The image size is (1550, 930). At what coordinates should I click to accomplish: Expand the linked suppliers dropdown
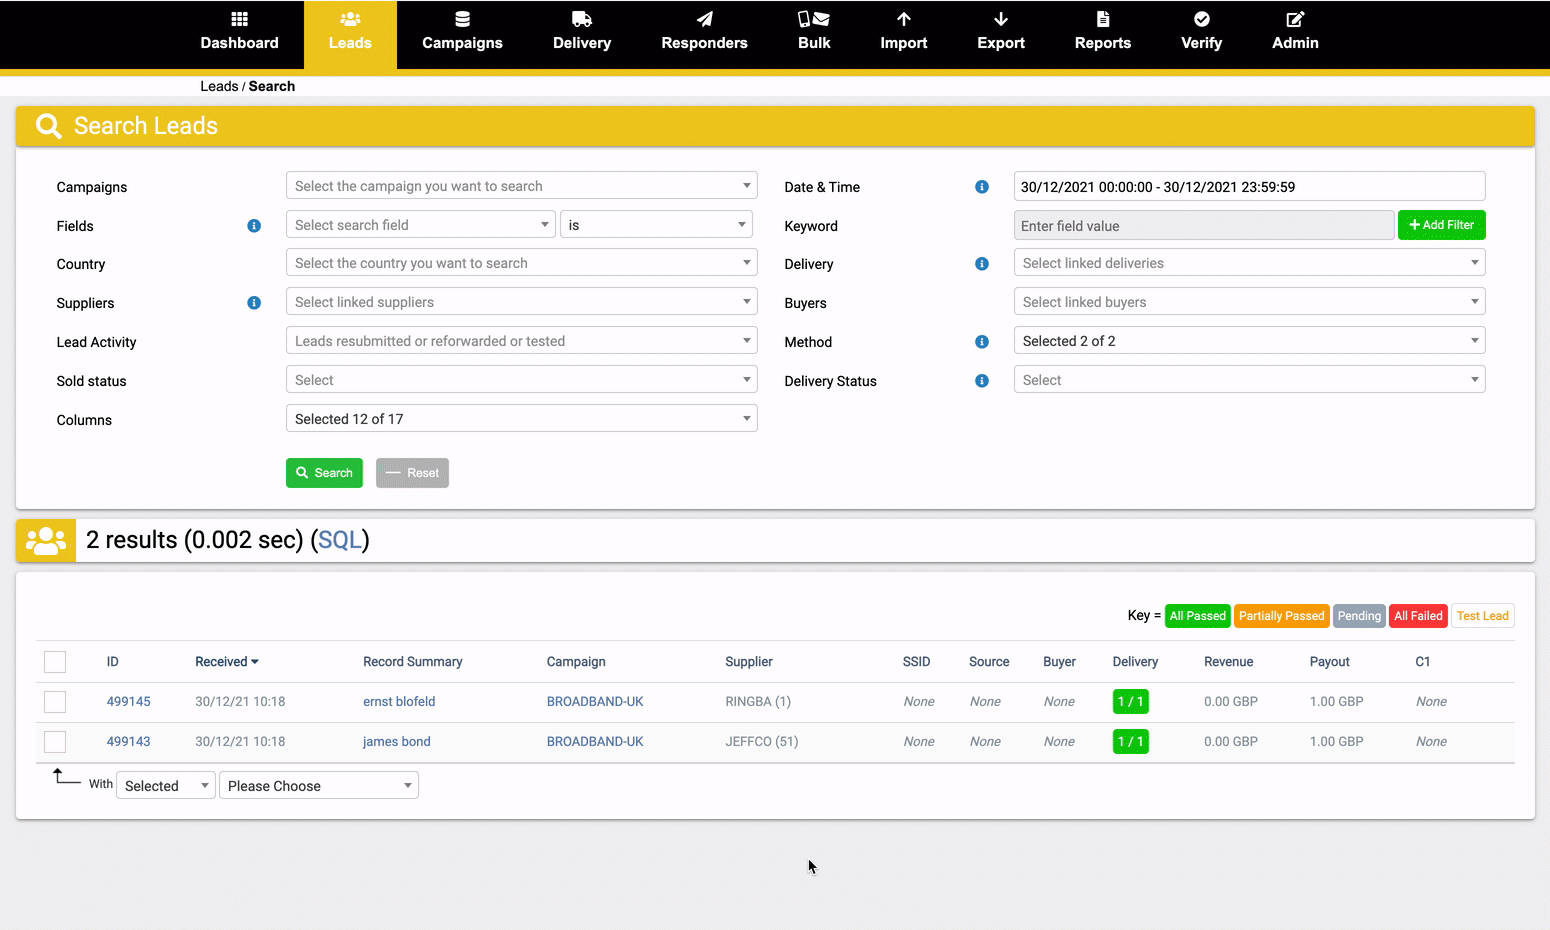[521, 302]
